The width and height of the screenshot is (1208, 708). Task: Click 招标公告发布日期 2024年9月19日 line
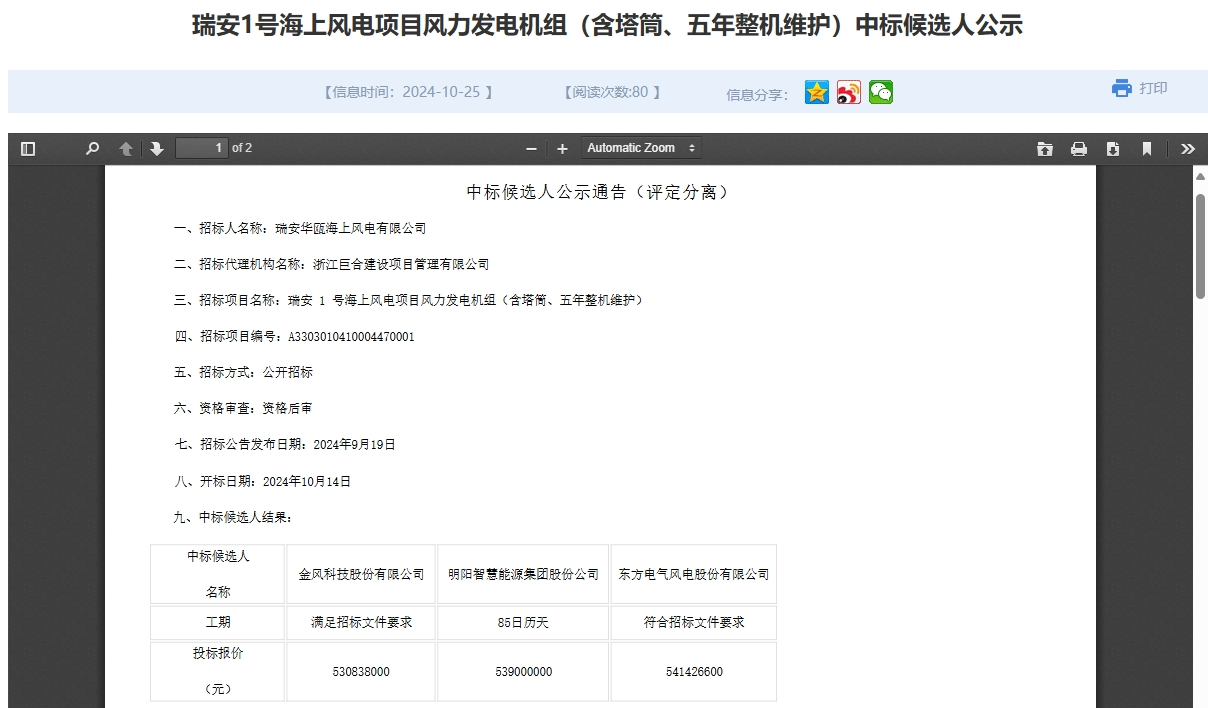pyautogui.click(x=285, y=444)
